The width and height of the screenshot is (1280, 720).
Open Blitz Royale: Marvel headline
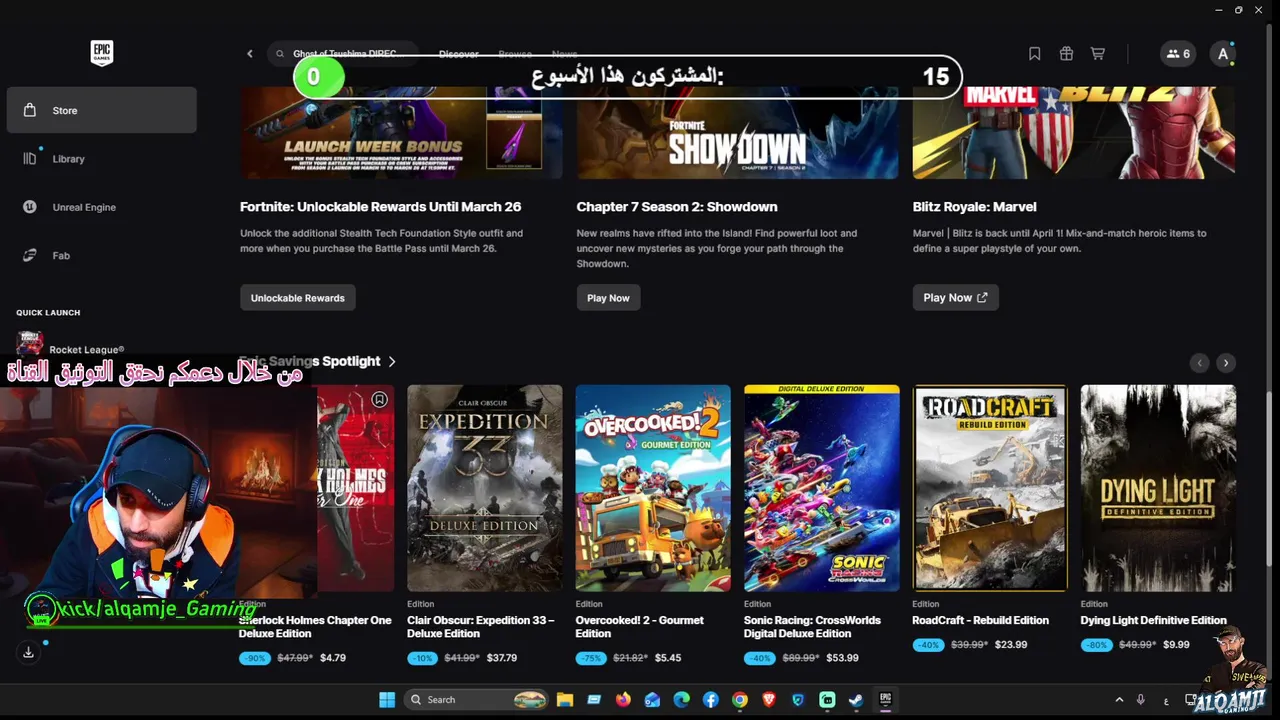[x=974, y=207]
